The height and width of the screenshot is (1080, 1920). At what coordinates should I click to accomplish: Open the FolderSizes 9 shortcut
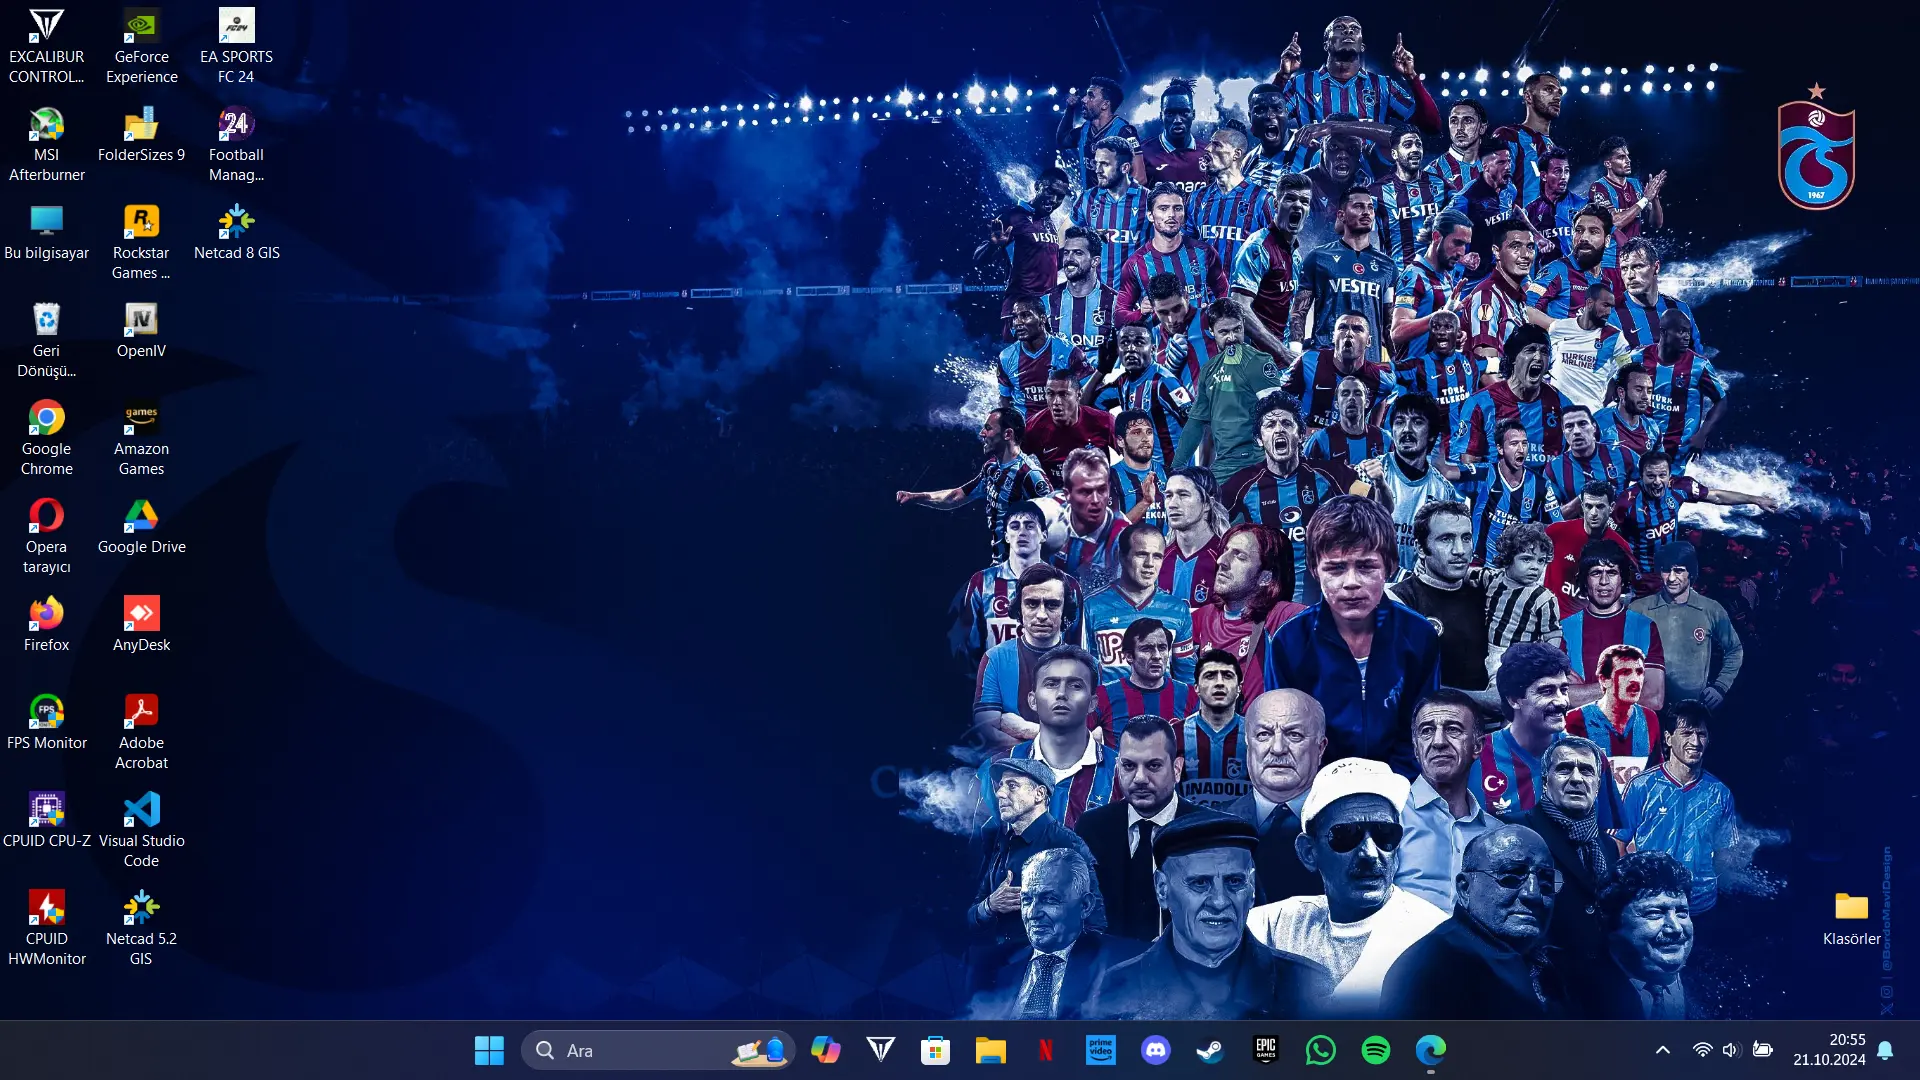(141, 134)
